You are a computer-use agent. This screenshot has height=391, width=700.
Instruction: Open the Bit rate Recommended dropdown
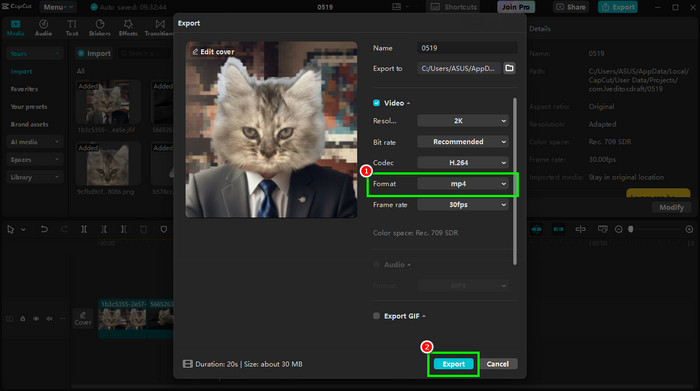(463, 141)
